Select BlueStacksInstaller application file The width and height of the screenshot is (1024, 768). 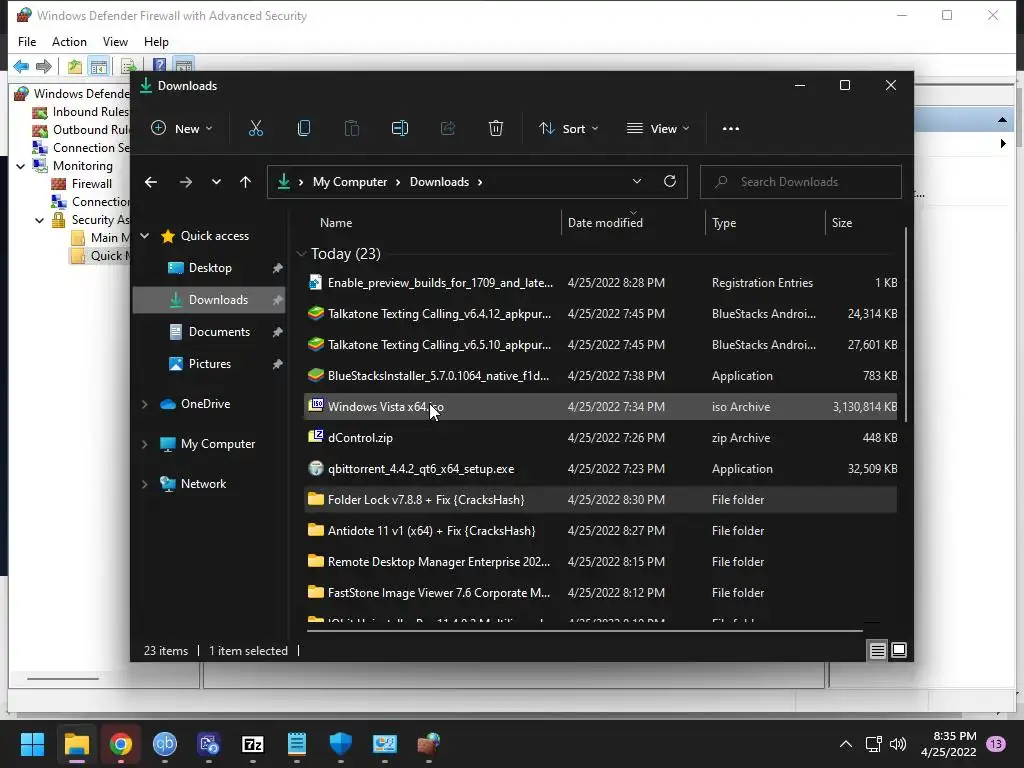pos(601,376)
